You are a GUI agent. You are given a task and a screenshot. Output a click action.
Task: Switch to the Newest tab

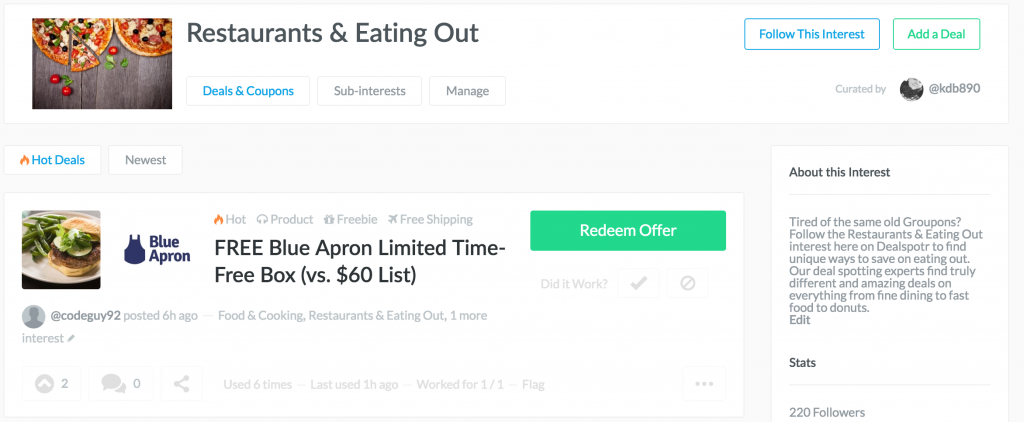[146, 160]
